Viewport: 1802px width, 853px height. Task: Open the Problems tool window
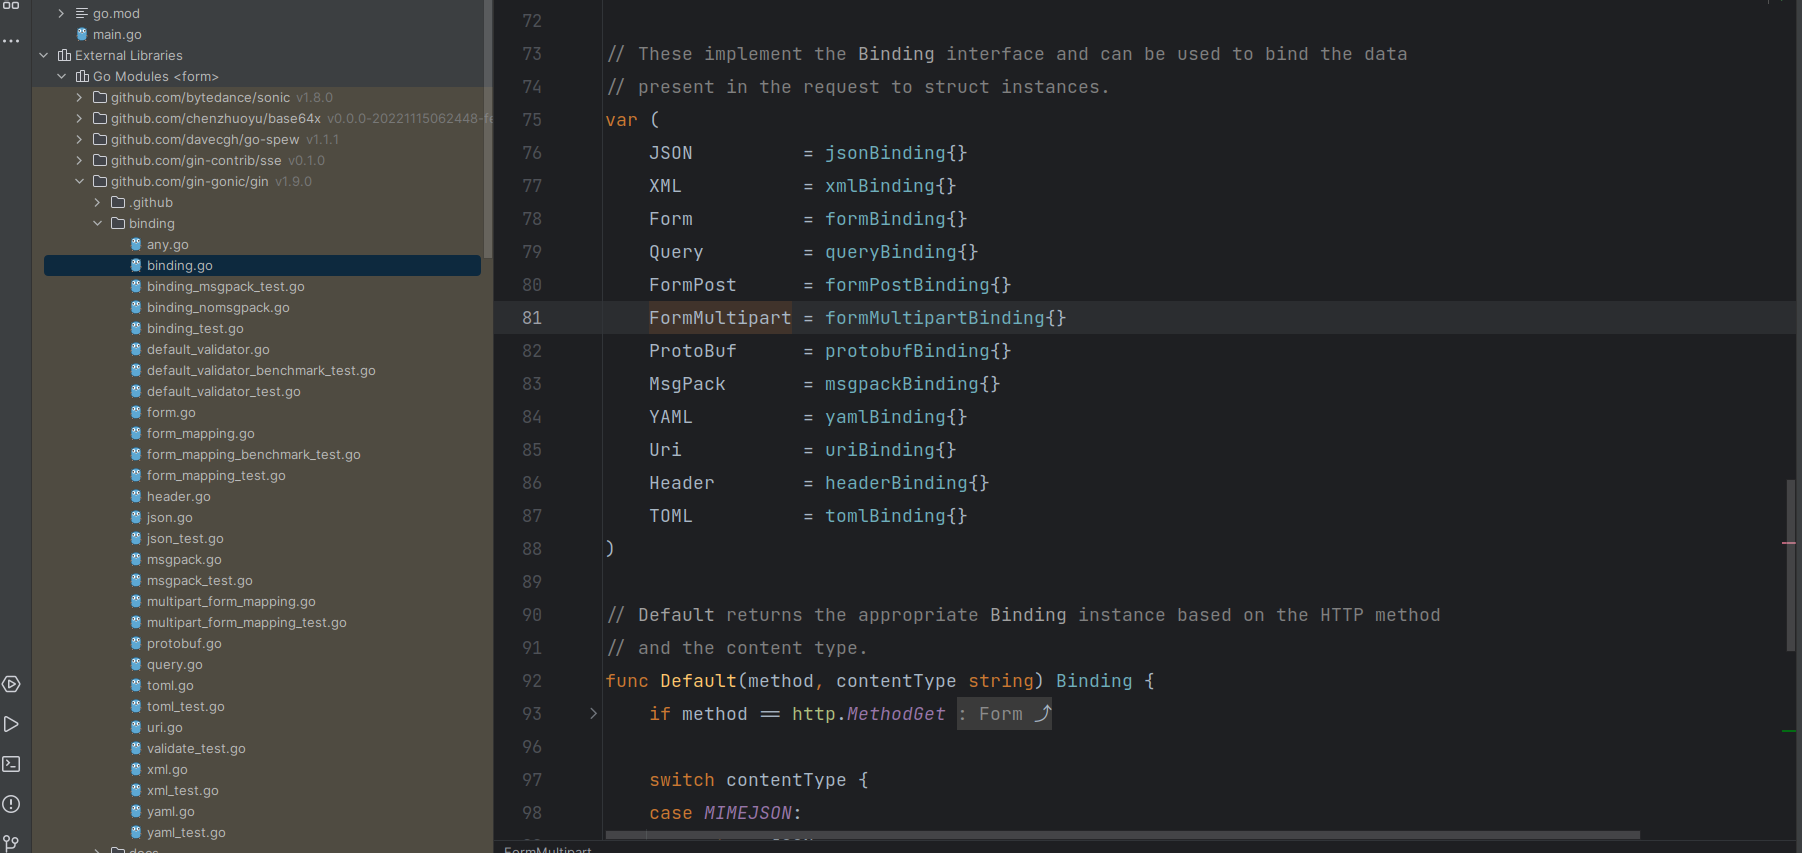pos(11,804)
